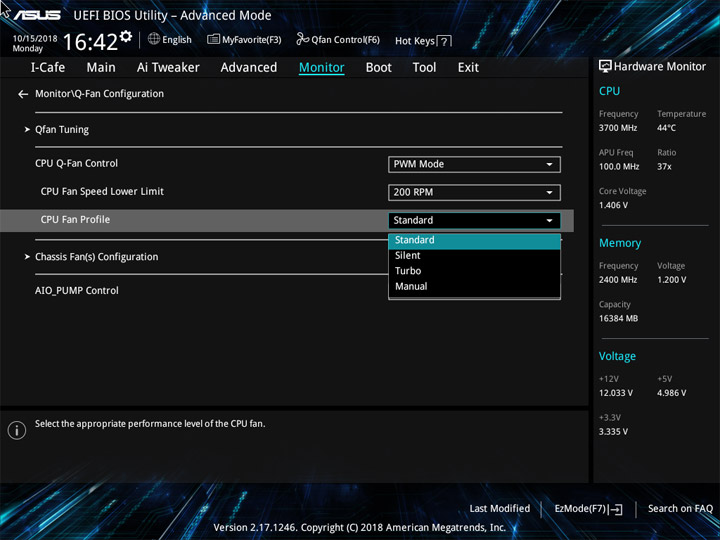Click the Hardware Monitor display icon

point(605,67)
